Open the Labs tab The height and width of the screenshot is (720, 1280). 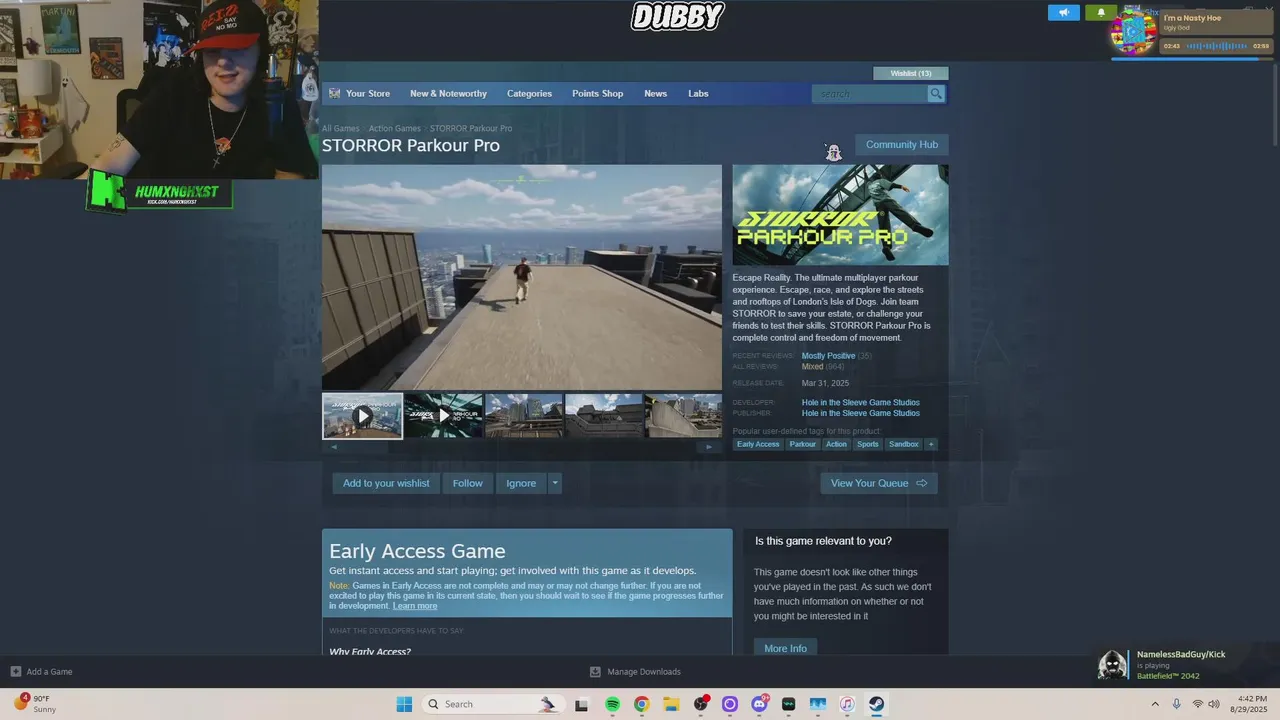point(698,93)
